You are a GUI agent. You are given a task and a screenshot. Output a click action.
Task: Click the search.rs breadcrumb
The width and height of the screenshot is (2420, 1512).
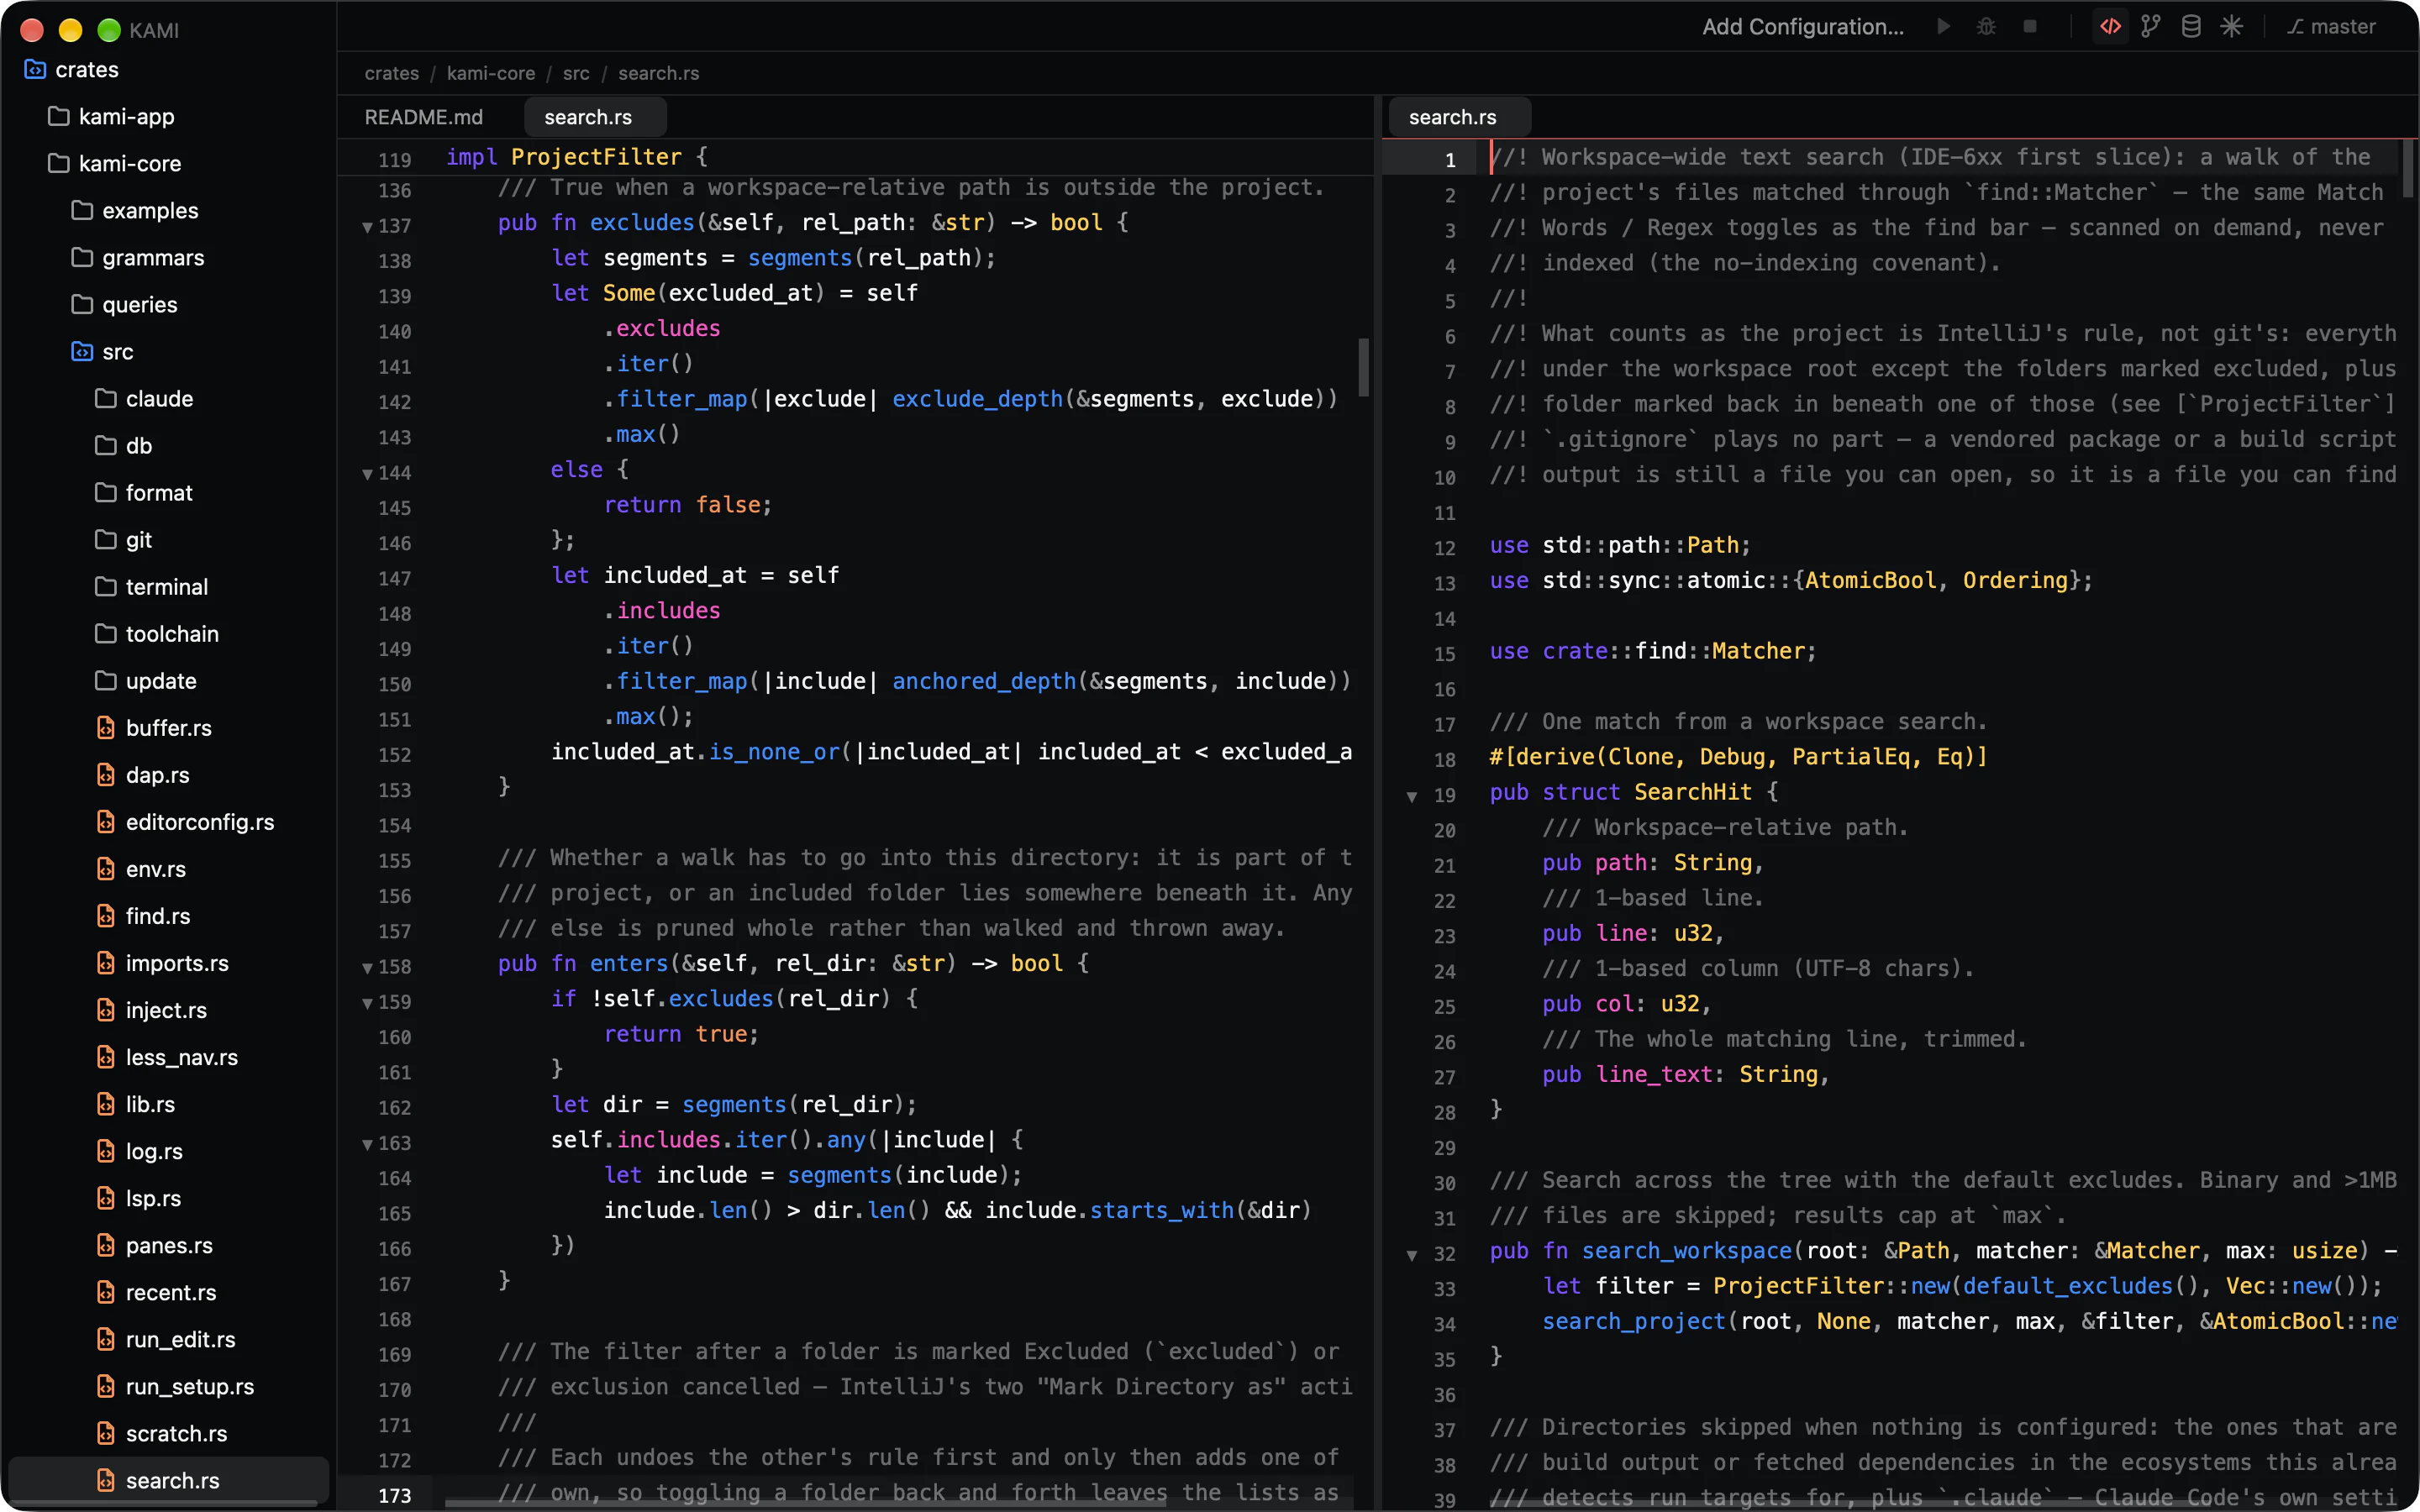pos(658,73)
